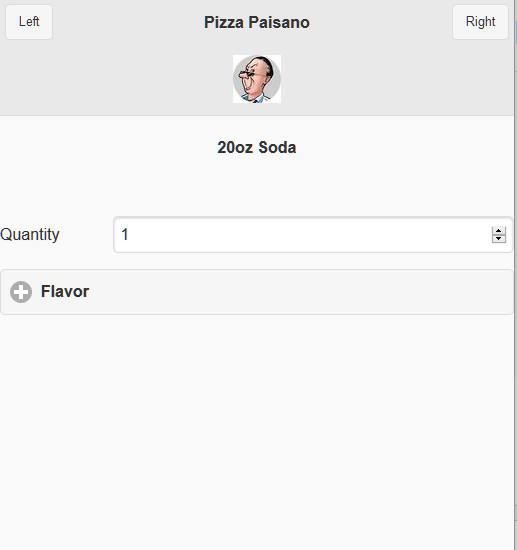Image resolution: width=517 pixels, height=550 pixels.
Task: Click the Quantity label text
Action: pyautogui.click(x=30, y=234)
